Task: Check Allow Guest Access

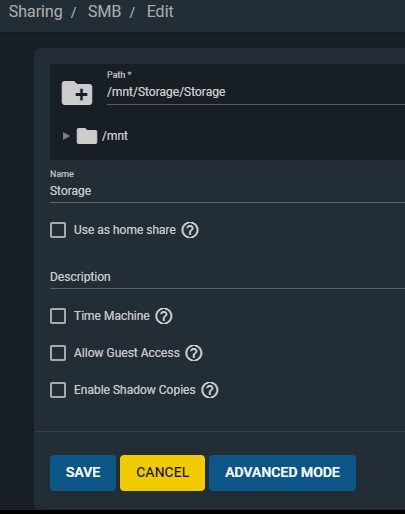Action: [x=58, y=353]
